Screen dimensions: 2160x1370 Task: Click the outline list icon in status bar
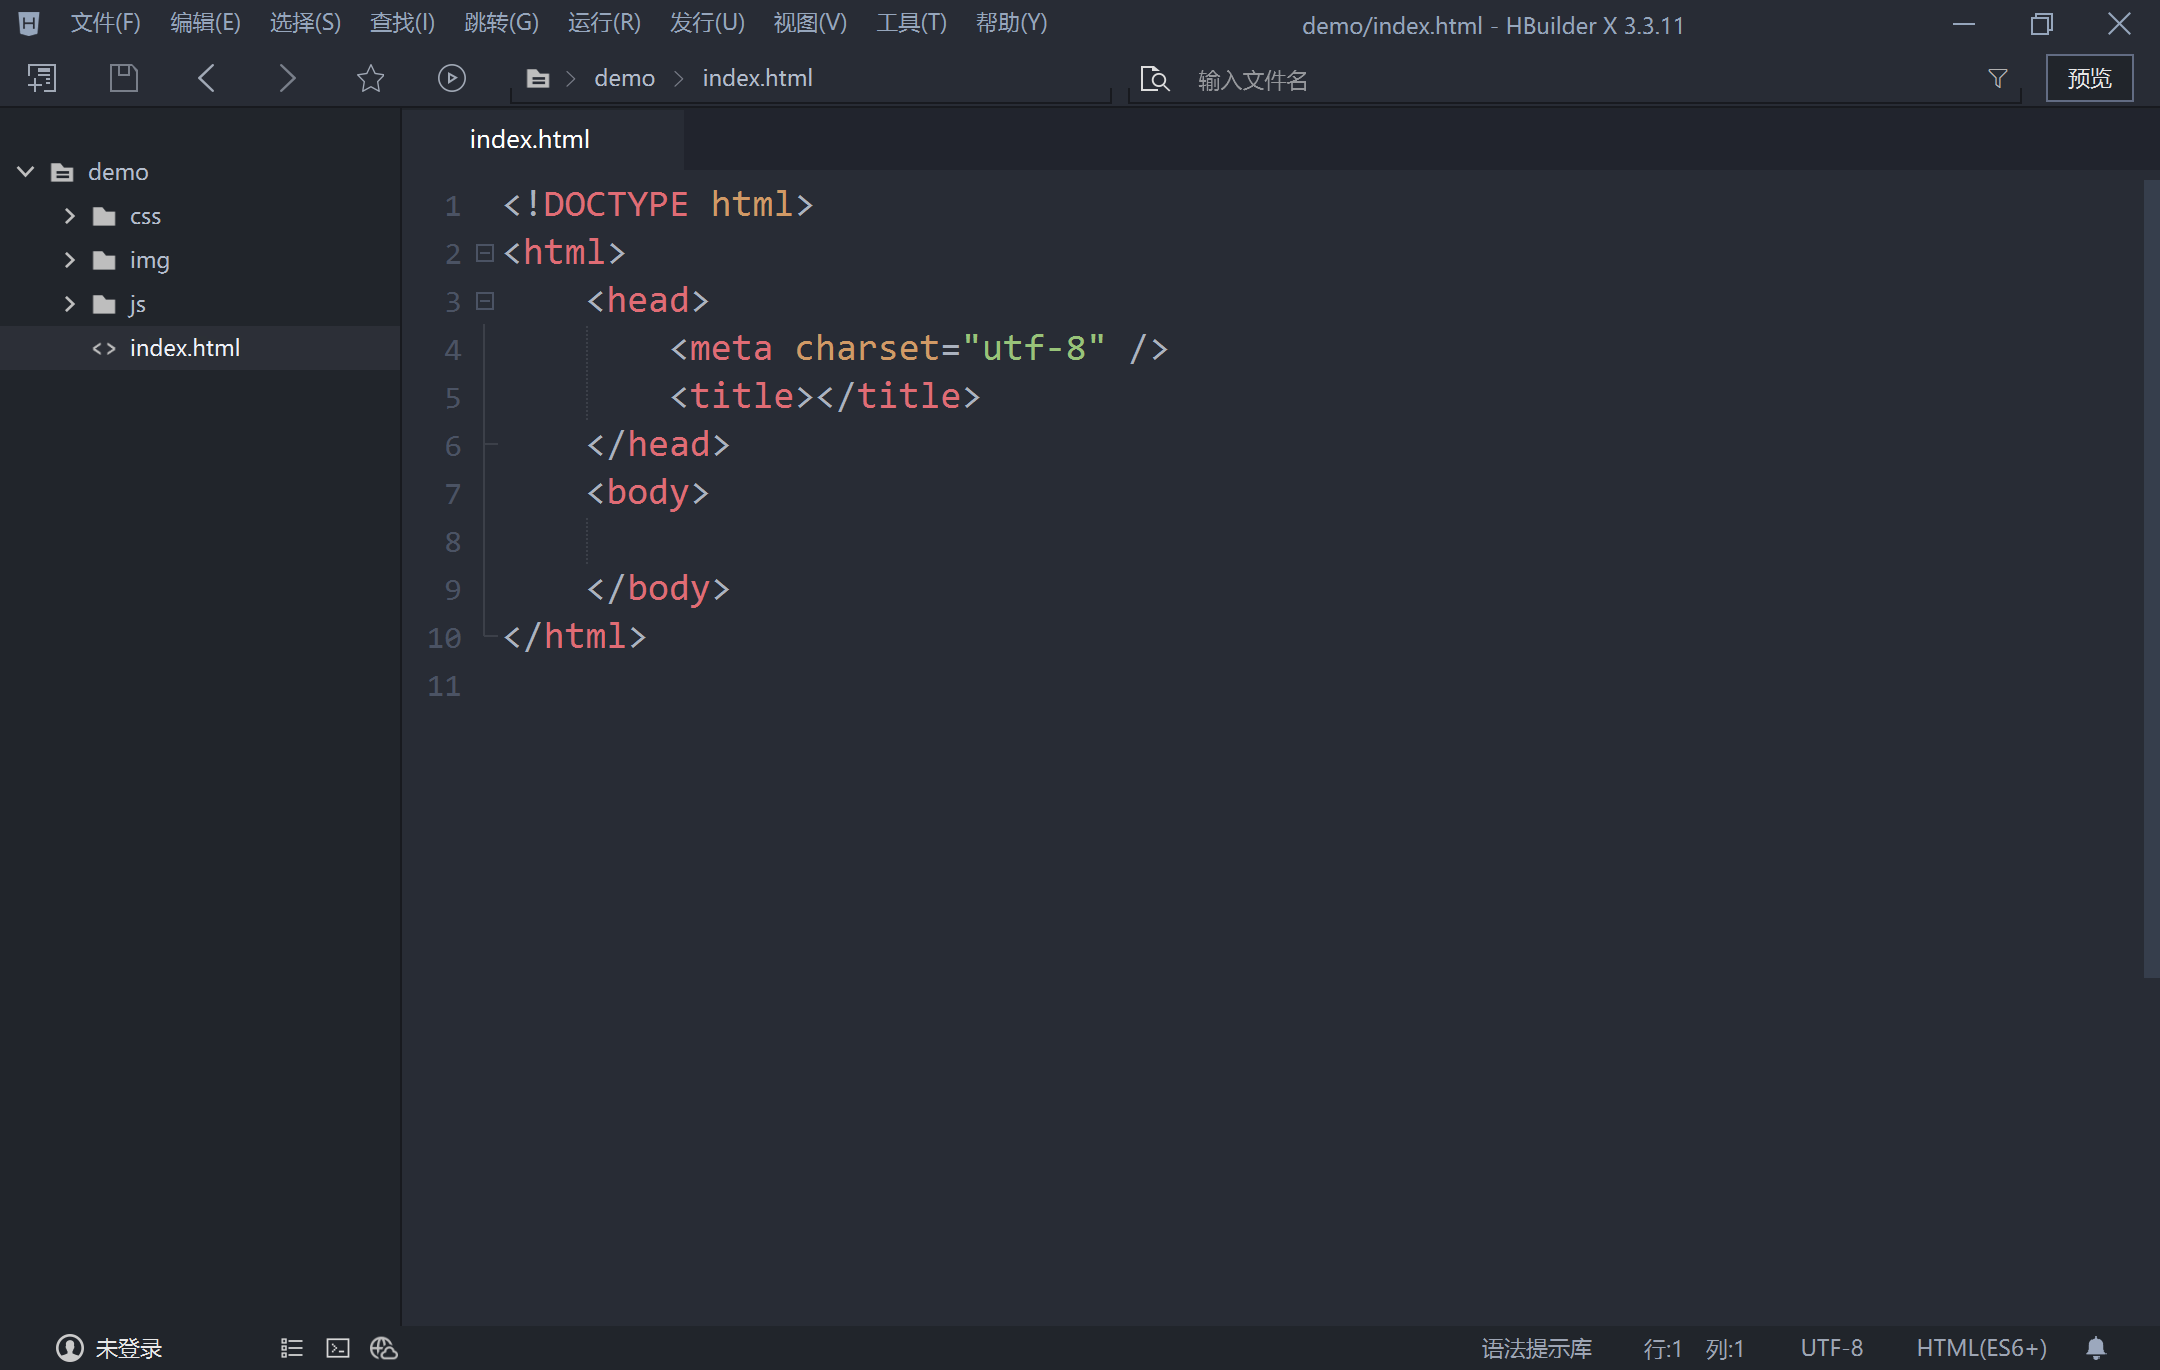tap(291, 1348)
